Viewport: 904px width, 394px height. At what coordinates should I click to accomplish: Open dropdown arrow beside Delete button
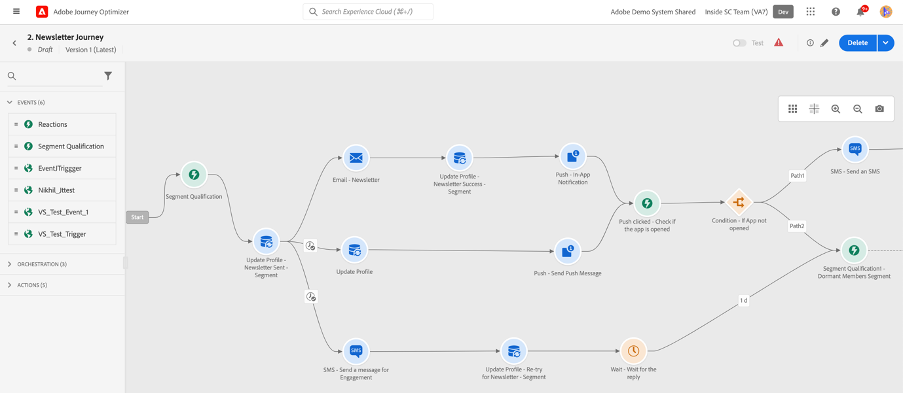pyautogui.click(x=886, y=43)
